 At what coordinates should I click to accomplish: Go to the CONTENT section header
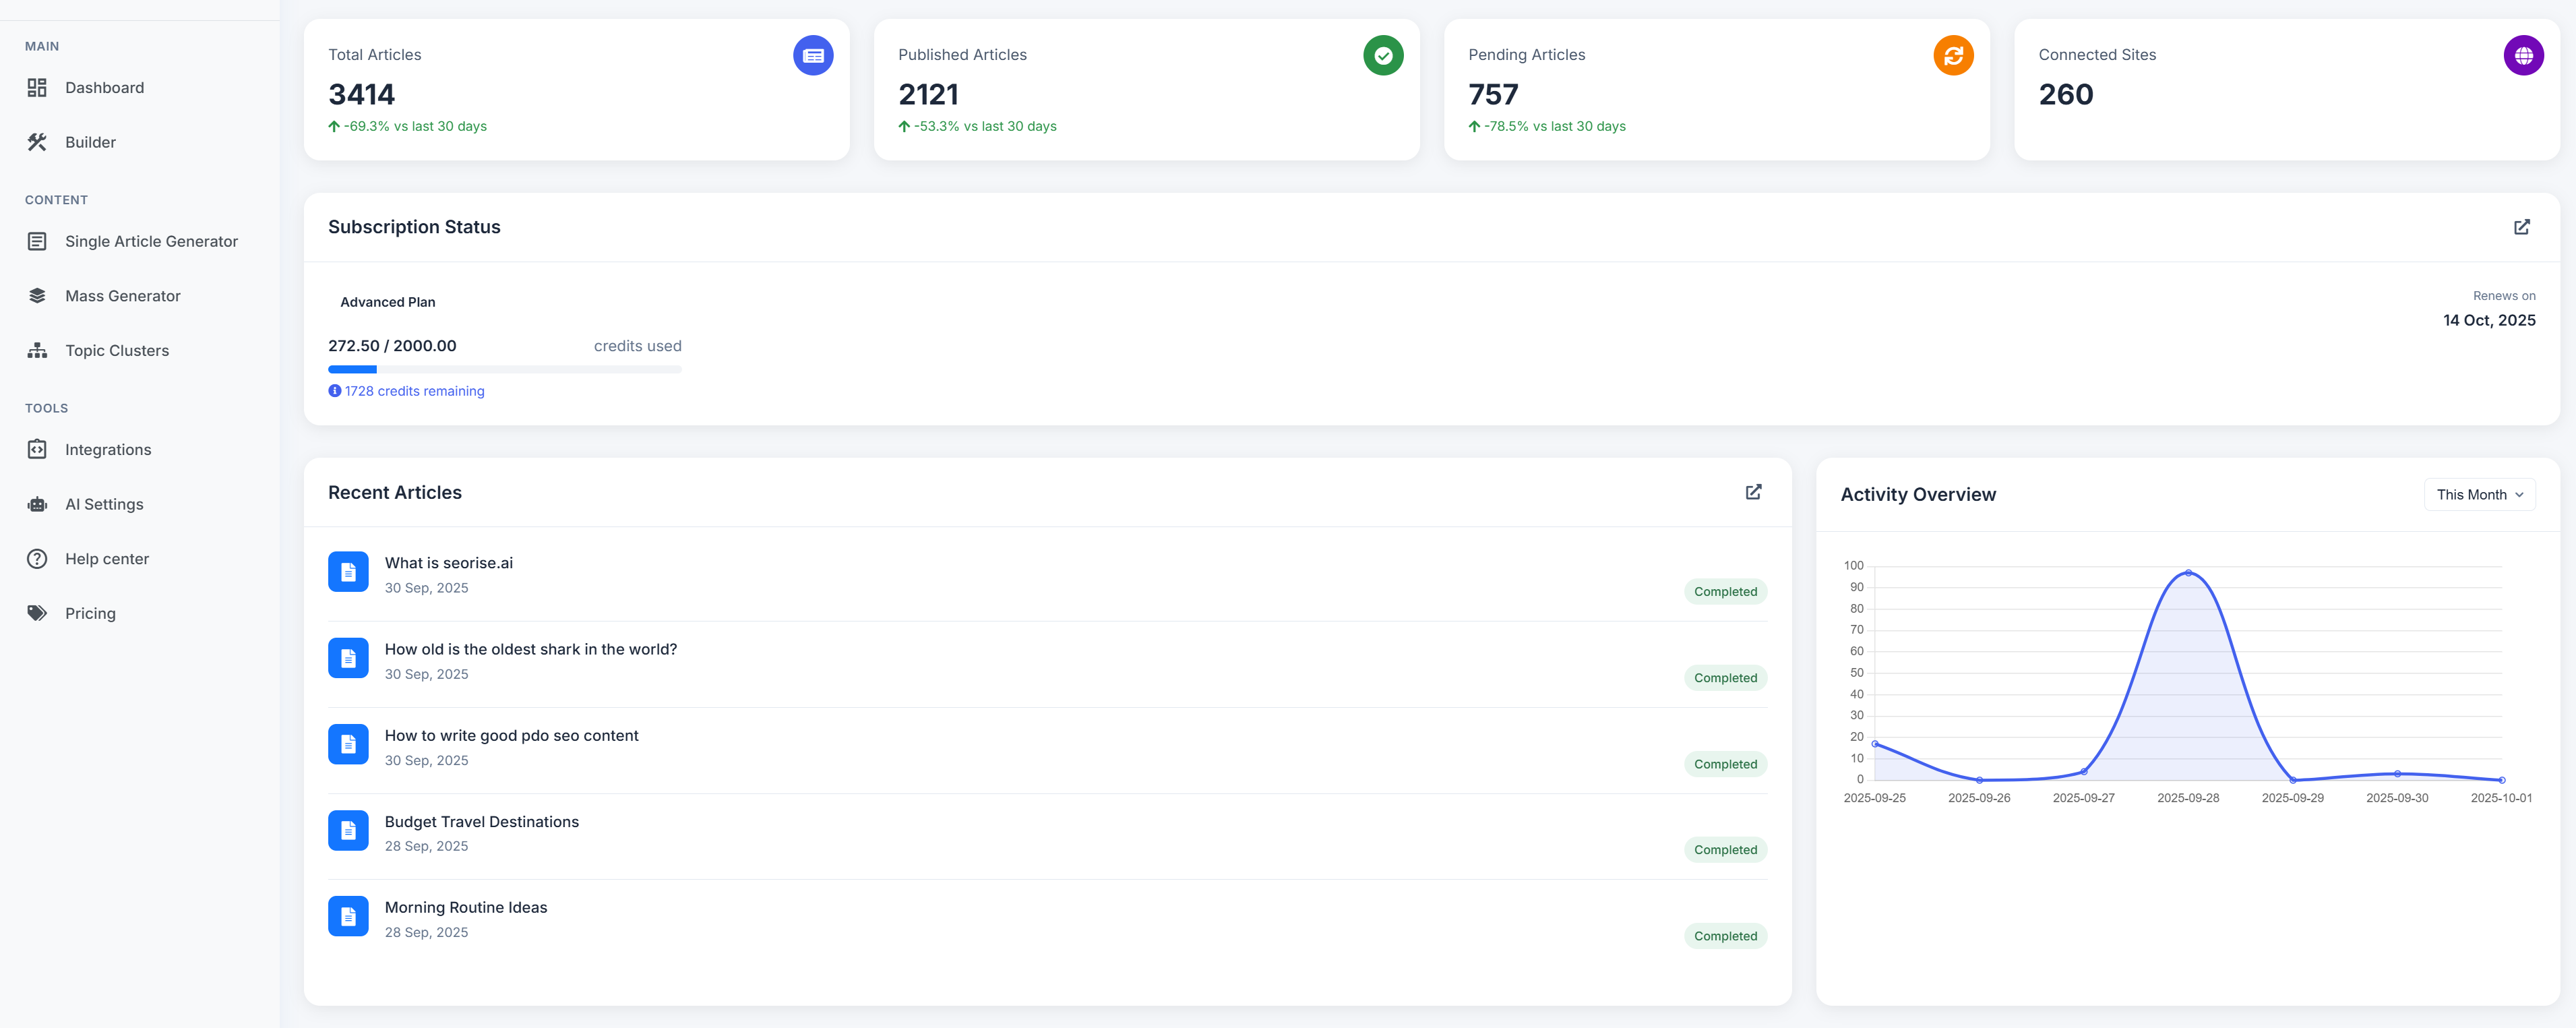click(57, 199)
